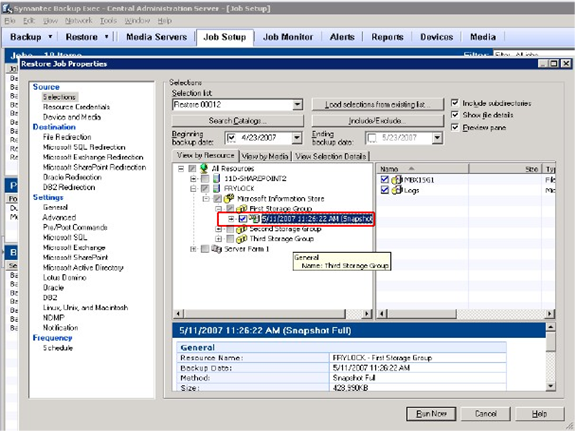Sort by the Size column header
The height and width of the screenshot is (433, 577).
[x=505, y=169]
